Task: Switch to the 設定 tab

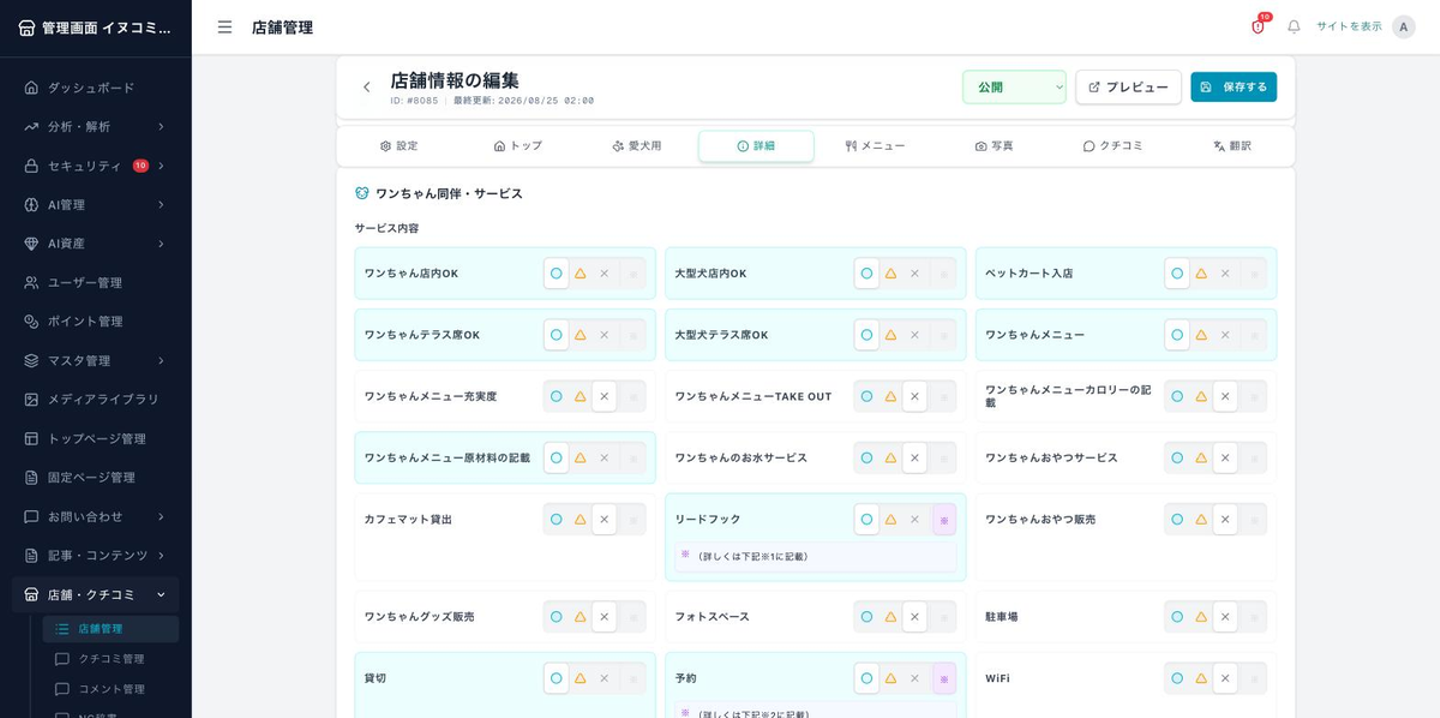Action: point(399,146)
